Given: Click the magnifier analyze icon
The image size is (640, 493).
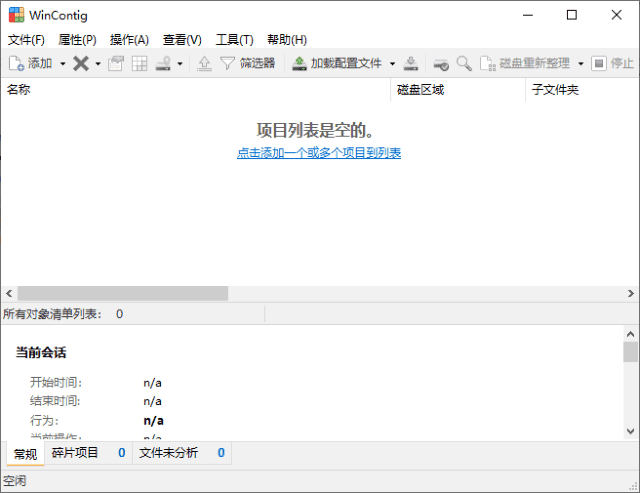Looking at the screenshot, I should [464, 63].
